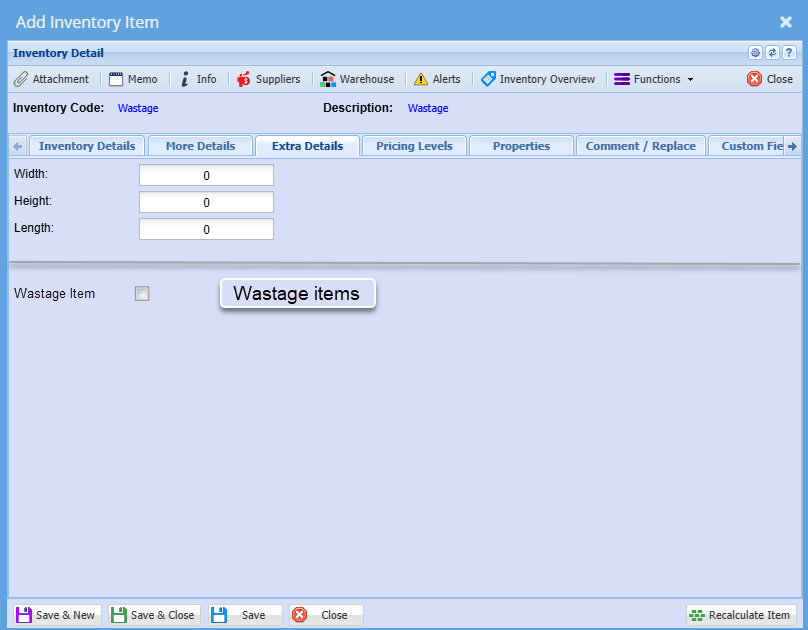Open Inventory Overview
808x630 pixels.
click(538, 79)
